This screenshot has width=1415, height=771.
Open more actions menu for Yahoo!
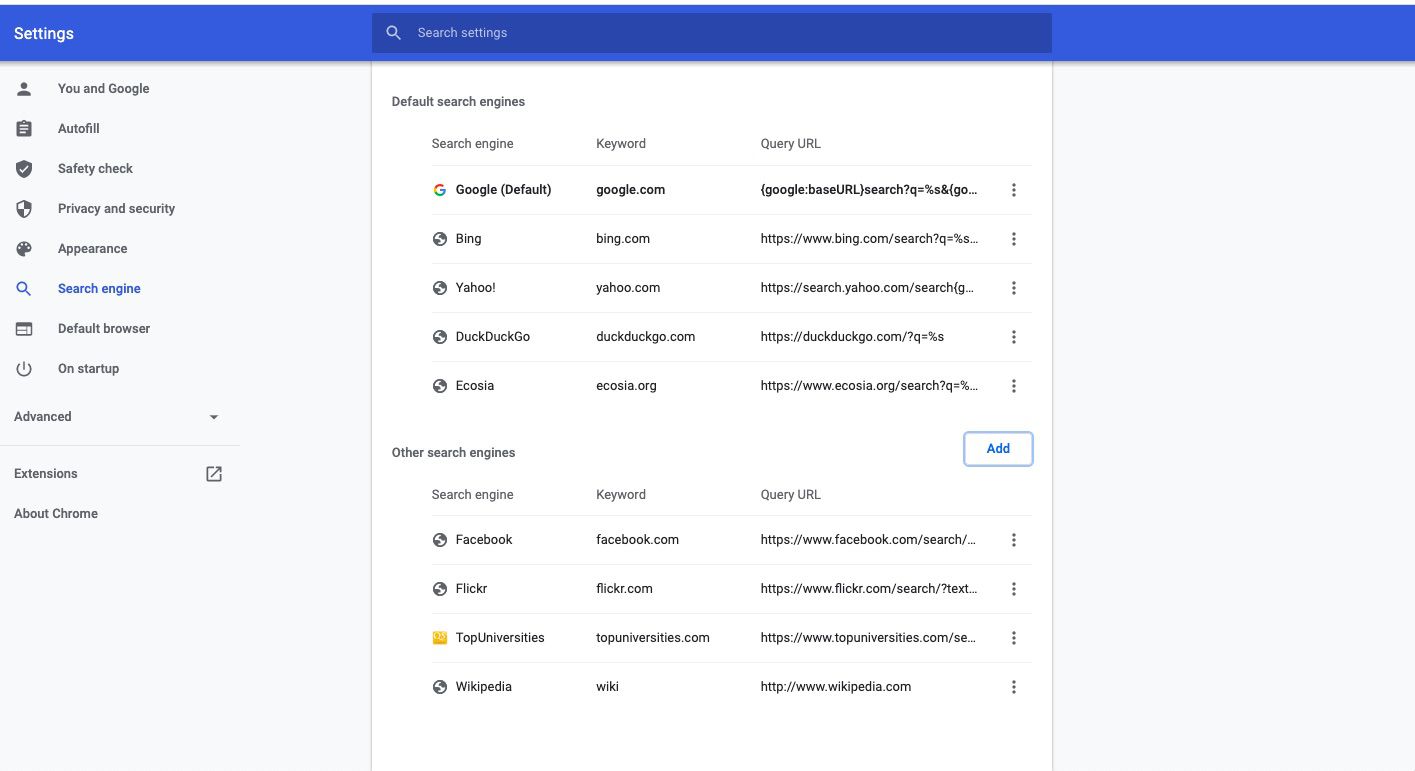[1014, 288]
